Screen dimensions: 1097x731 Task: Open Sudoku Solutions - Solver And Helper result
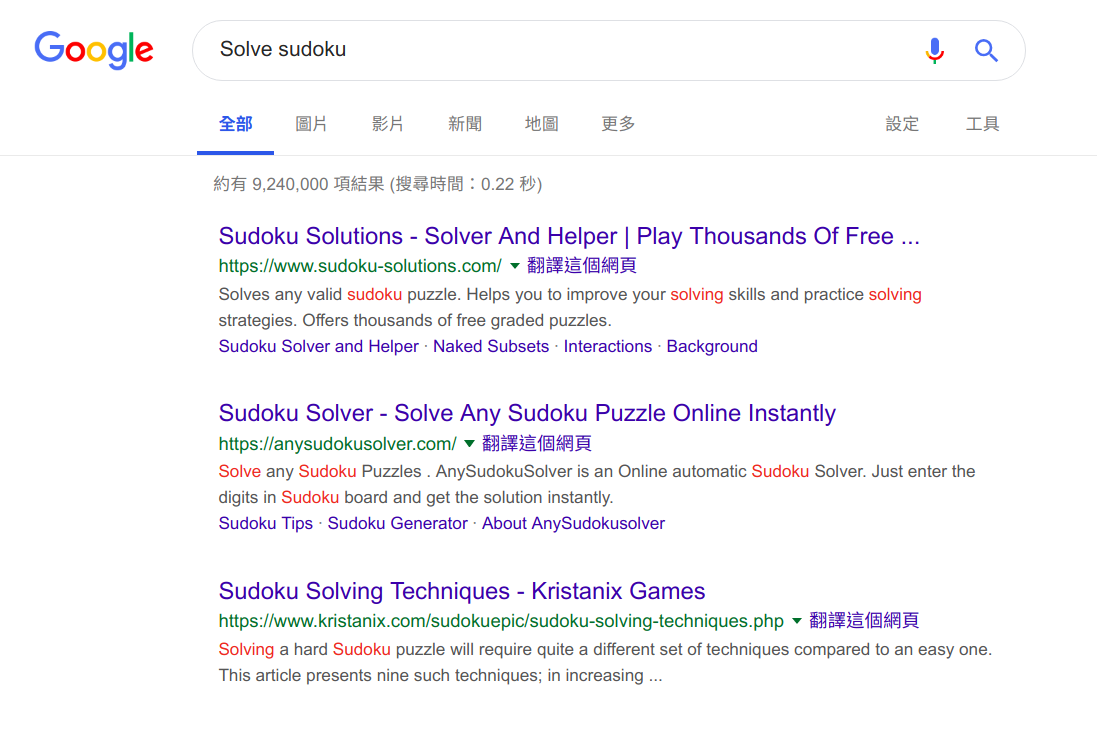[569, 236]
